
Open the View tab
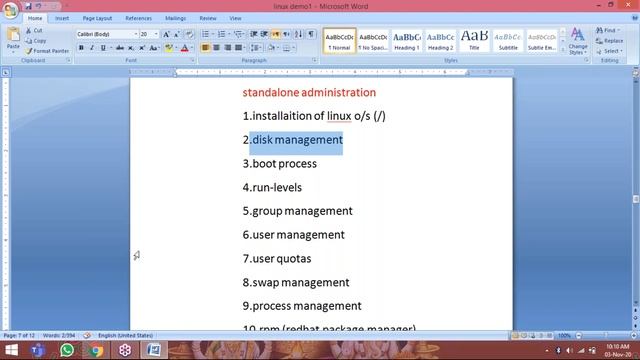(x=235, y=18)
